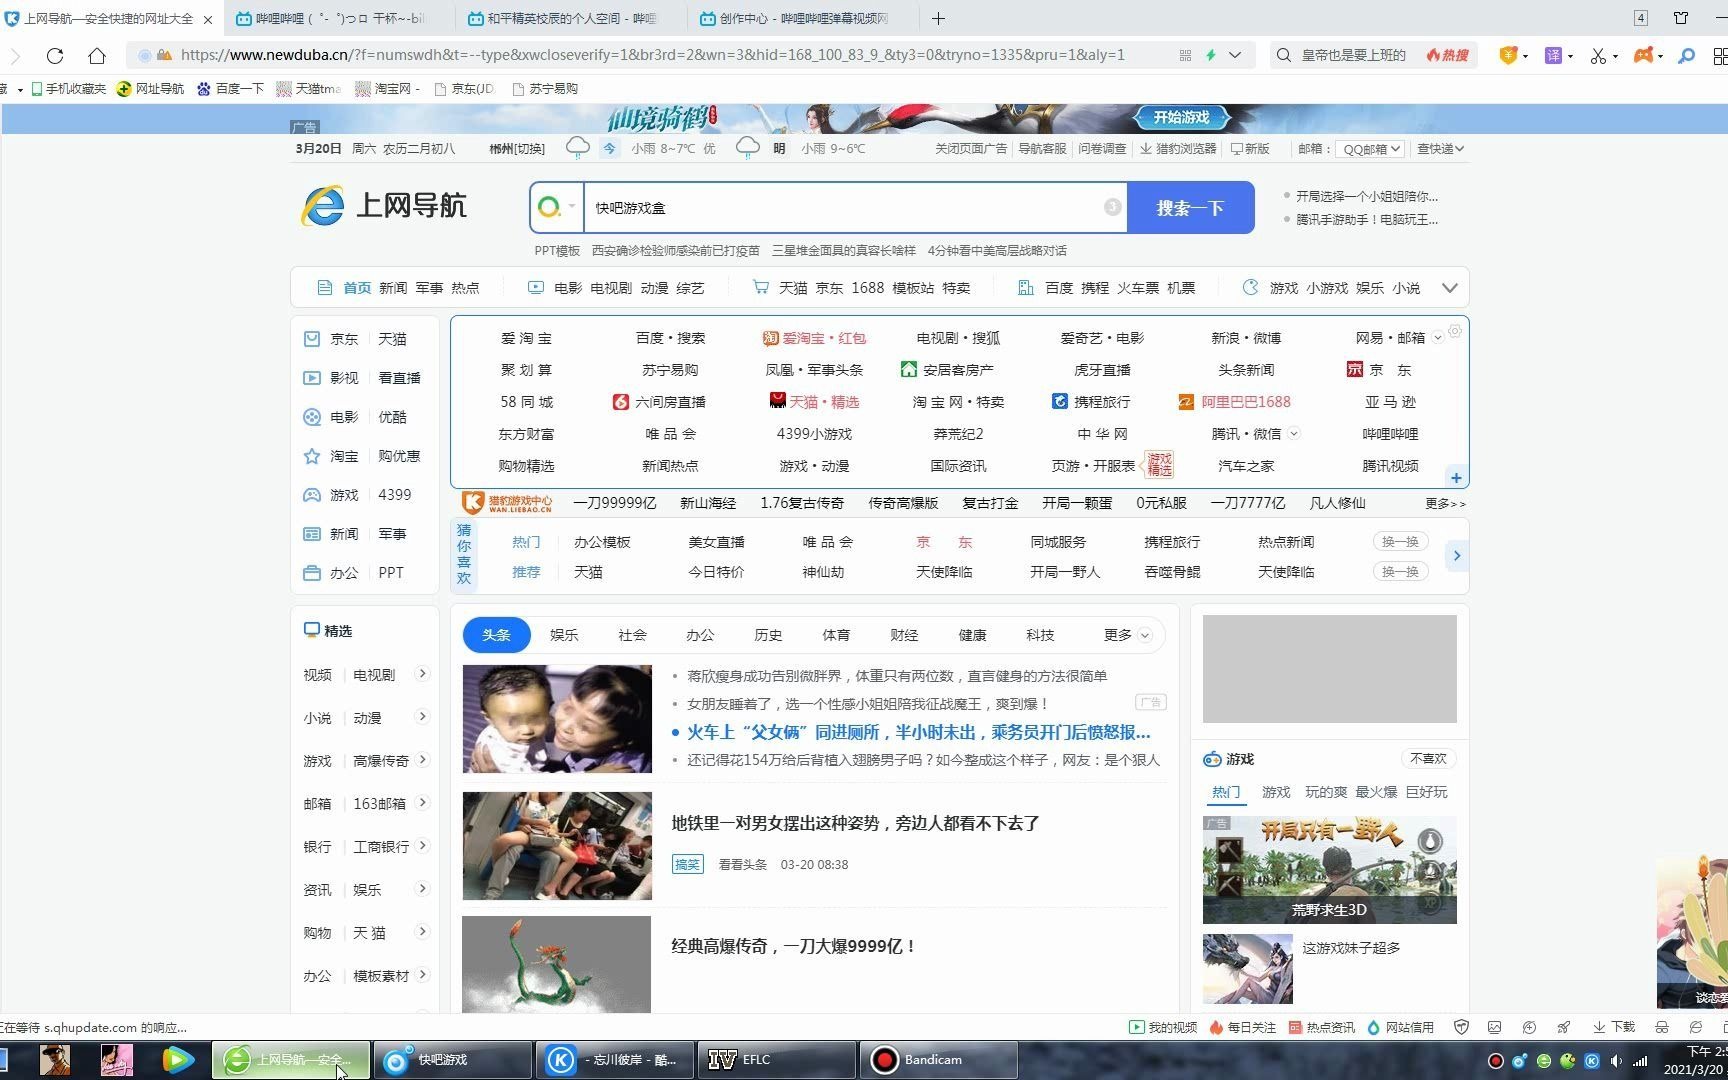Open the QQ邮箱 mailbox dropdown
Image resolution: width=1728 pixels, height=1080 pixels.
point(1370,149)
